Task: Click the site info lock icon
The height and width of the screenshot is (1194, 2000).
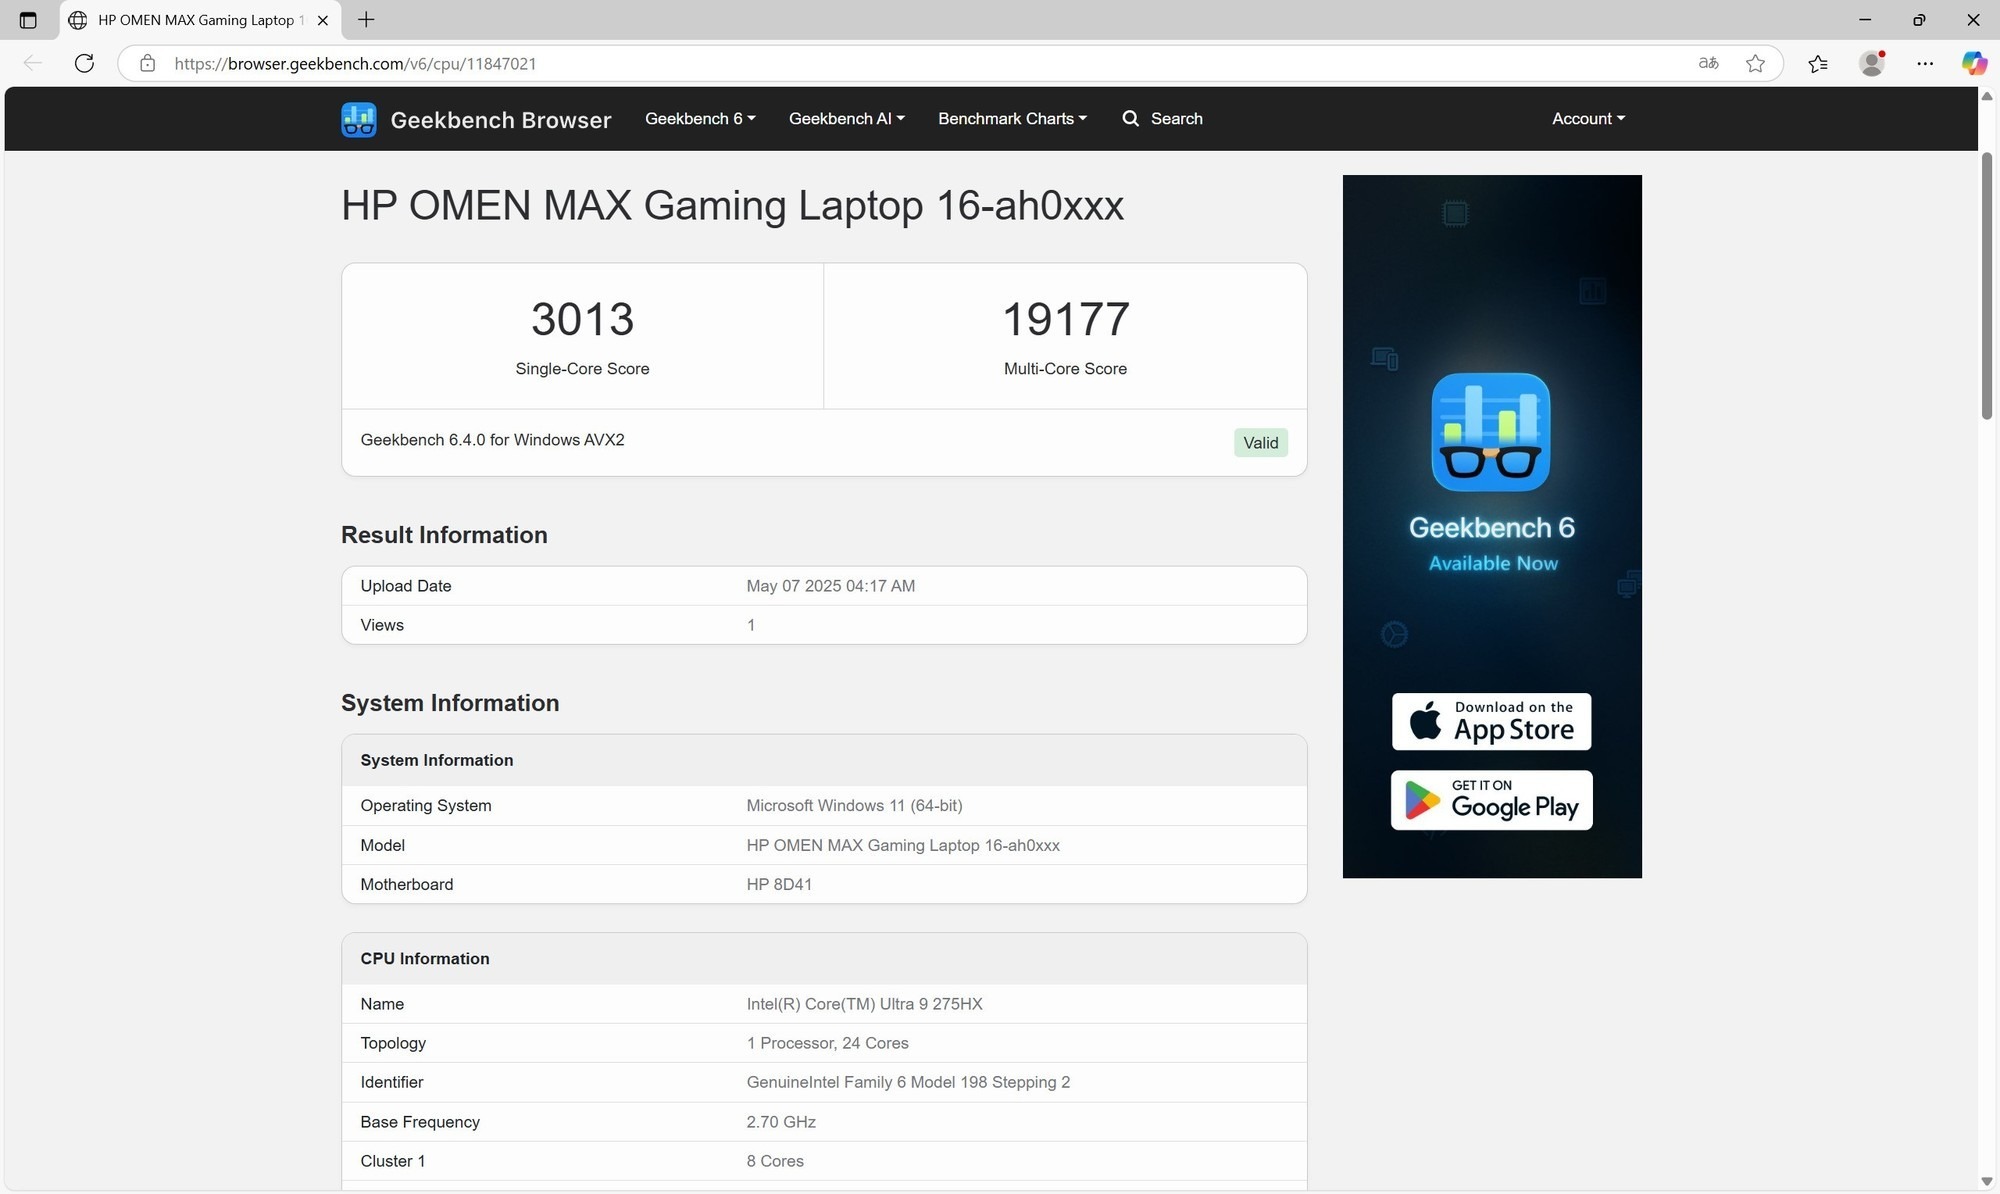Action: [147, 63]
